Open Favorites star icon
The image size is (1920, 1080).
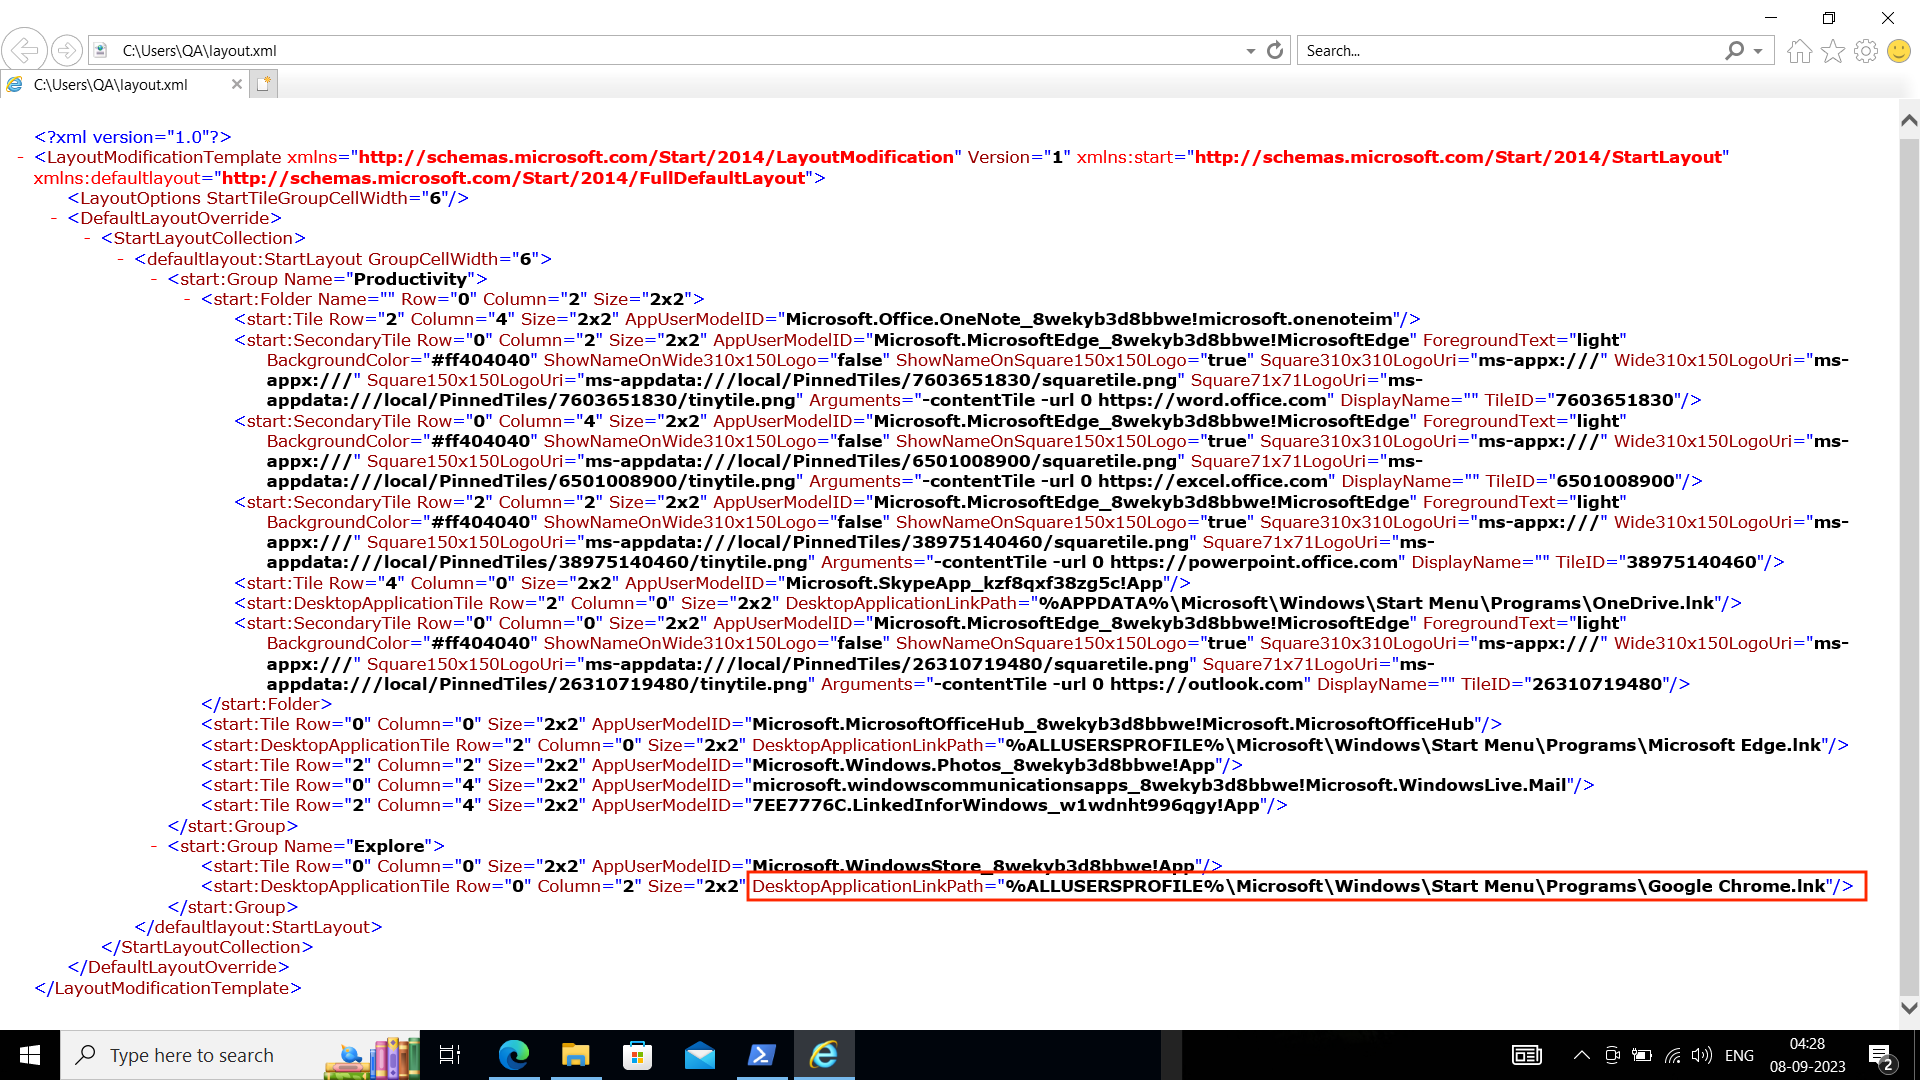pos(1833,50)
